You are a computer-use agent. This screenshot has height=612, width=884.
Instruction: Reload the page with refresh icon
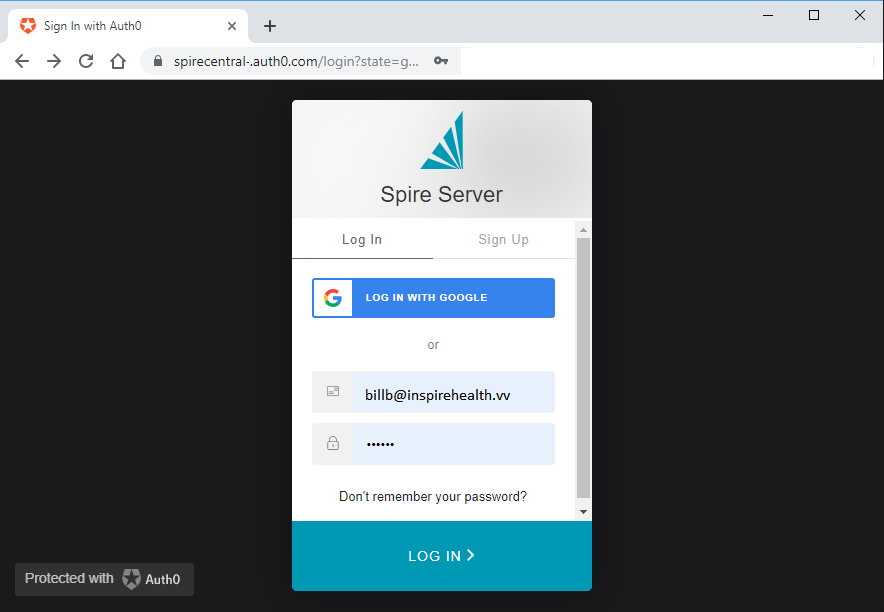click(86, 61)
